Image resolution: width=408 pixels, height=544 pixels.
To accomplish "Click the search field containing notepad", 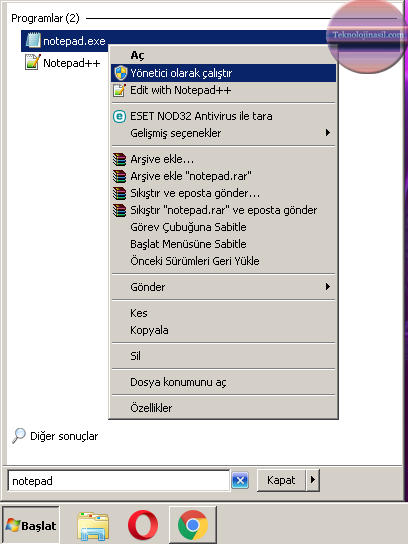I will point(119,481).
